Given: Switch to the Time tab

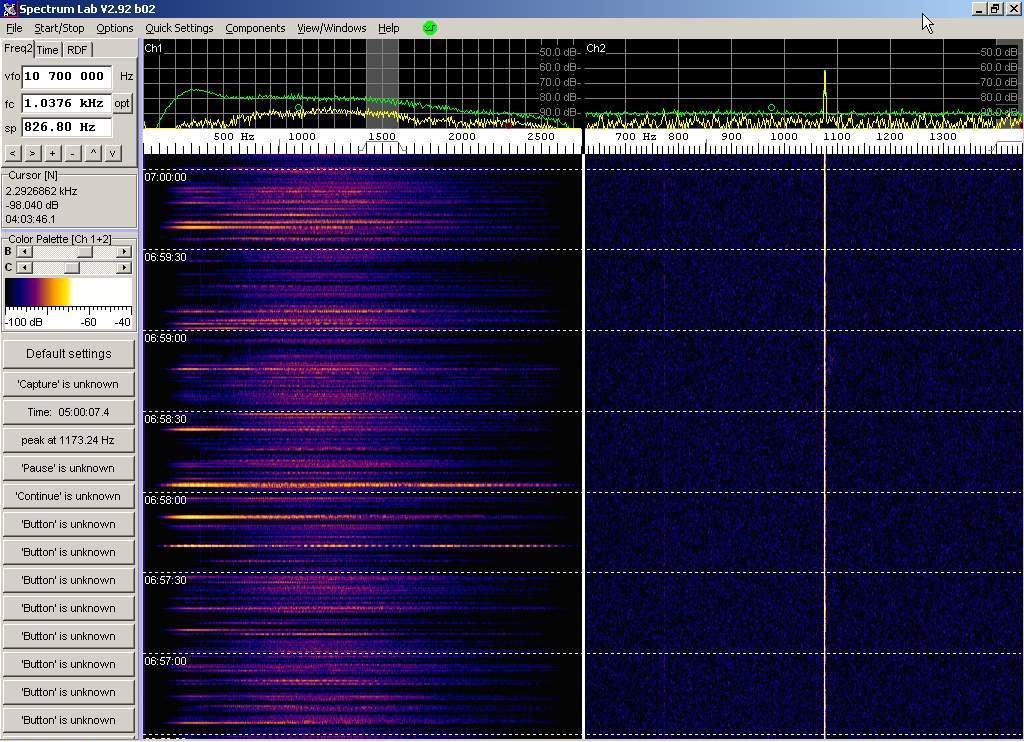Looking at the screenshot, I should pyautogui.click(x=48, y=50).
